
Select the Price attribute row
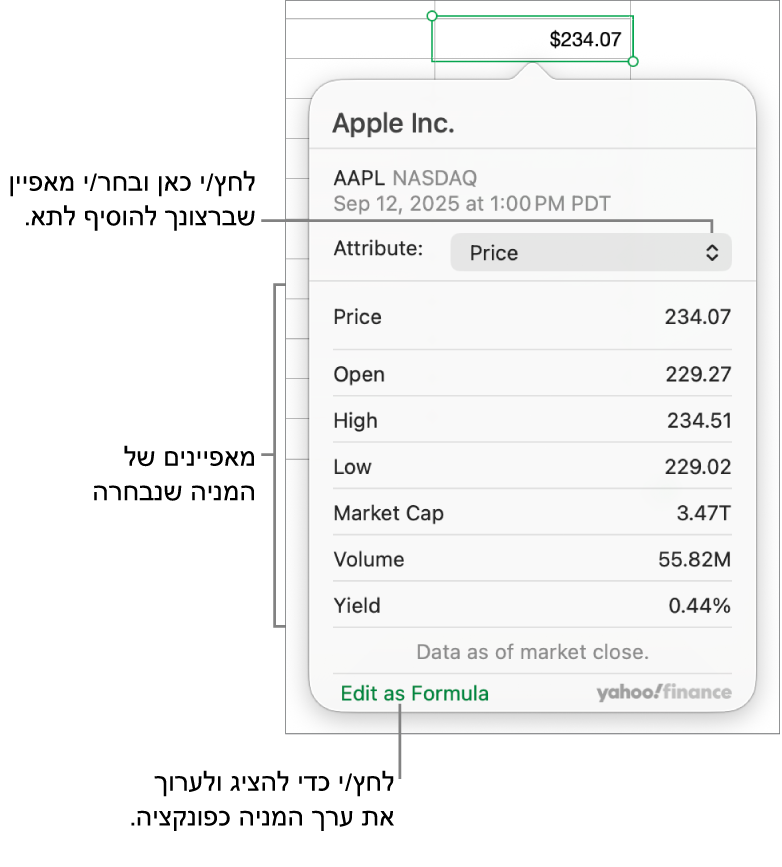(532, 317)
